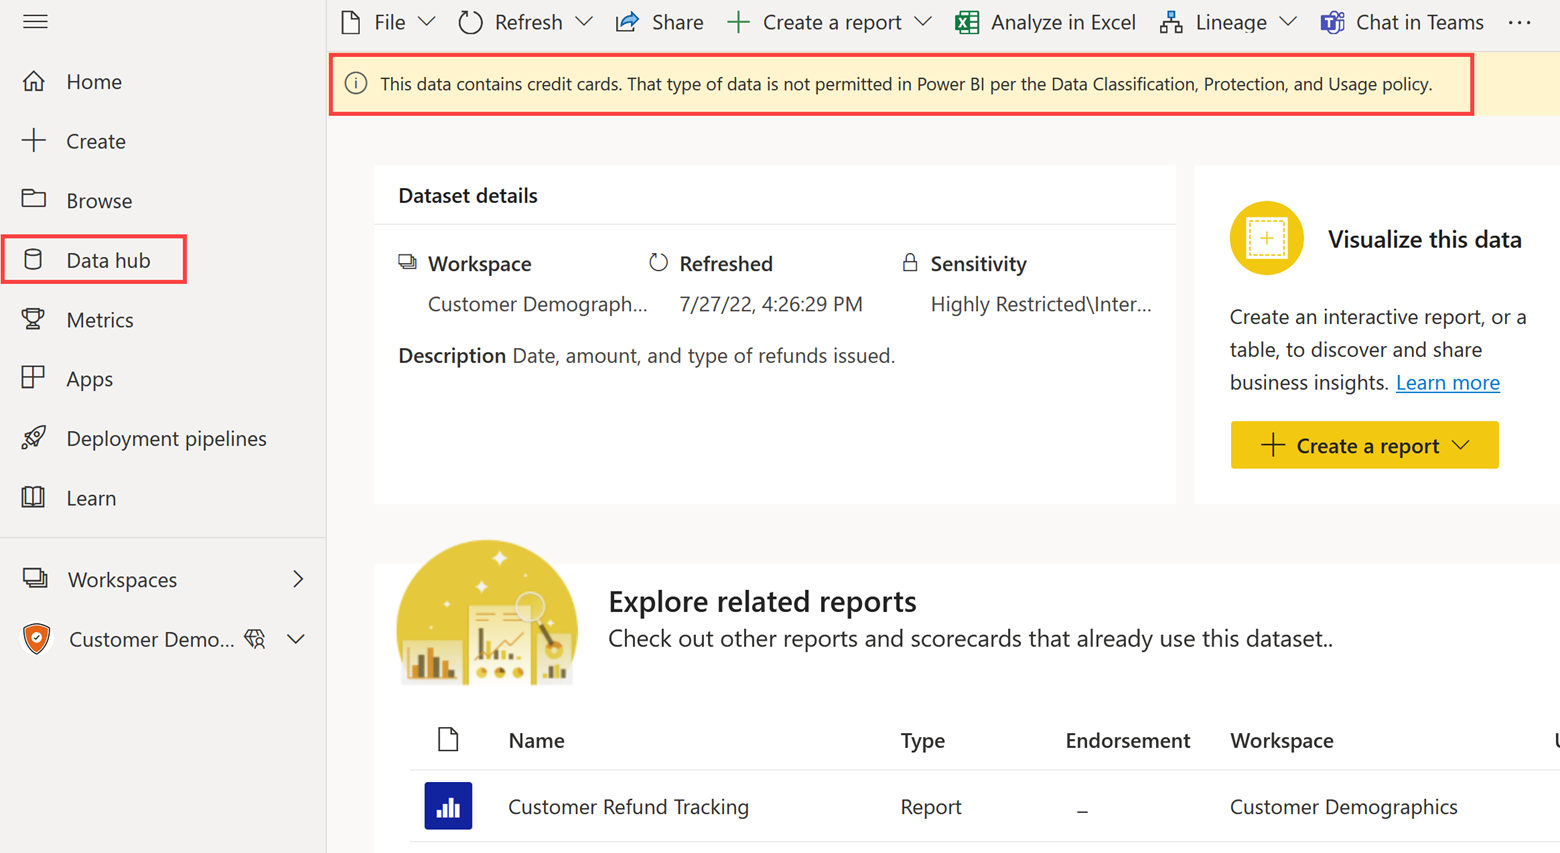Click the Deployment pipelines rocket icon
This screenshot has height=853, width=1560.
coord(33,438)
